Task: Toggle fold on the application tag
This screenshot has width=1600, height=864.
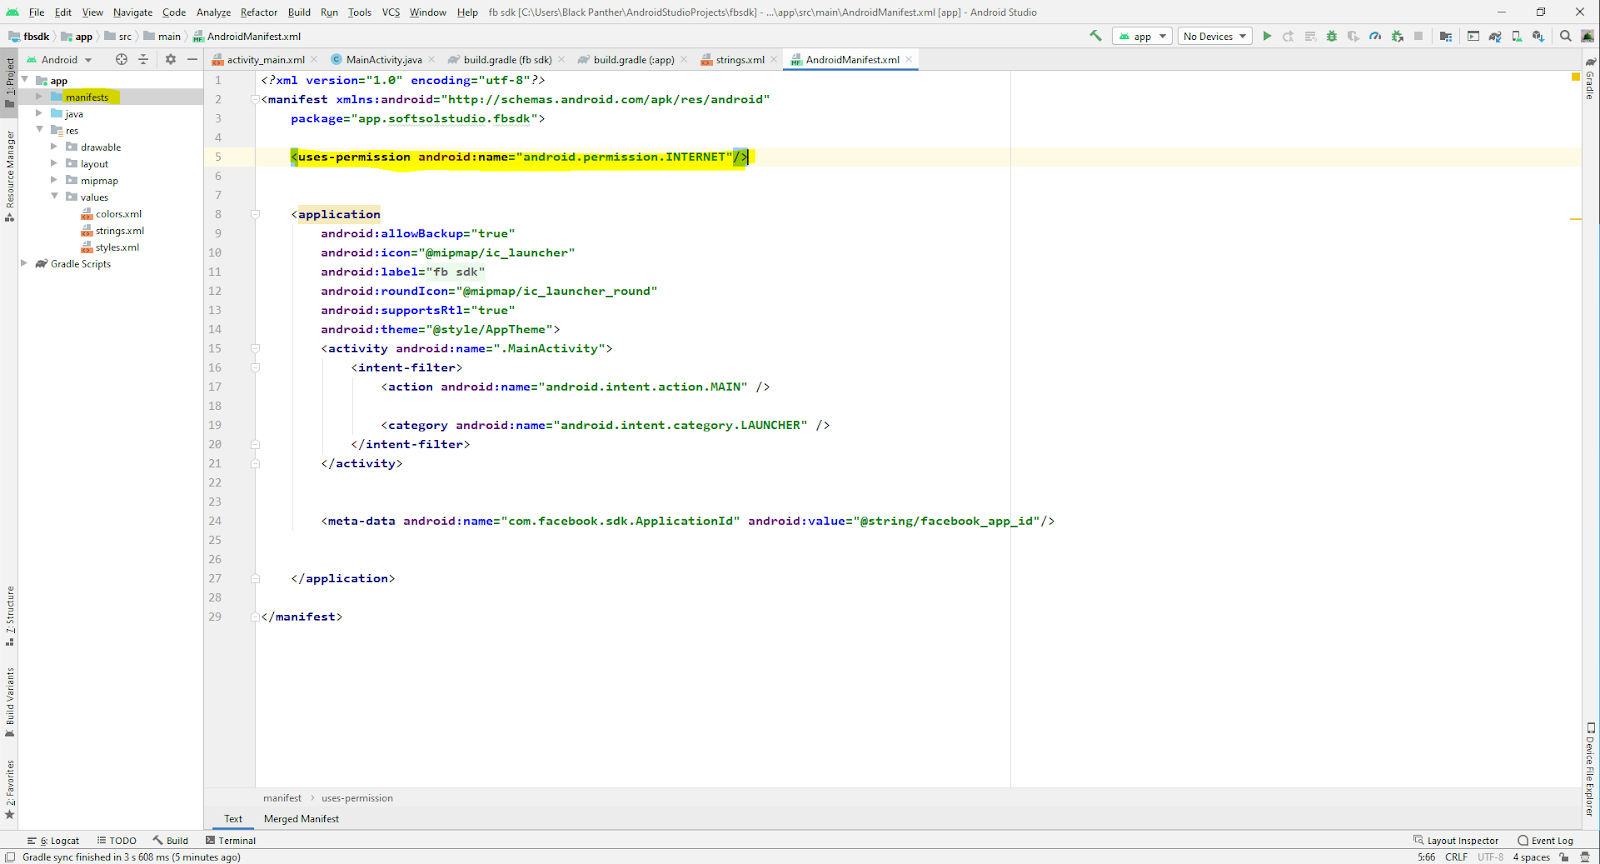Action: [255, 214]
